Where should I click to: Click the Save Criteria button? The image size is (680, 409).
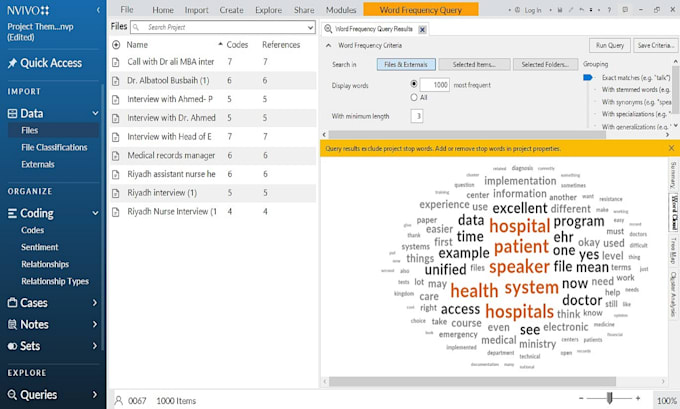tap(656, 45)
